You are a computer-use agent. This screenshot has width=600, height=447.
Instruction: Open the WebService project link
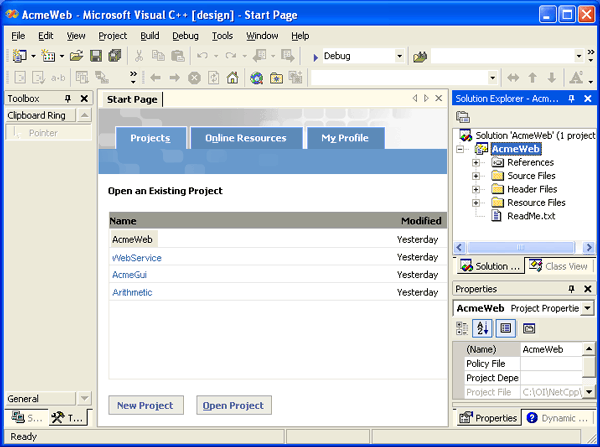137,258
